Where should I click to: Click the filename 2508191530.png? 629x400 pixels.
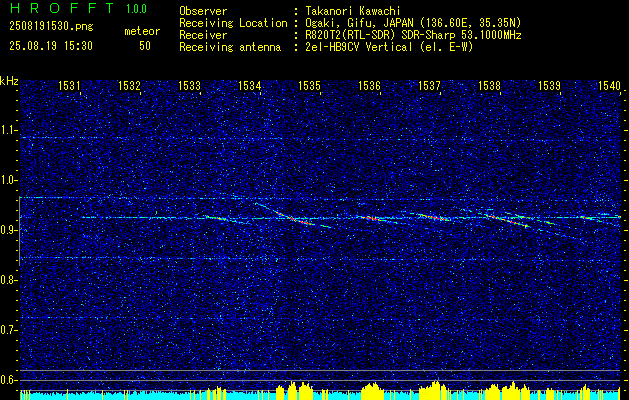(51, 27)
